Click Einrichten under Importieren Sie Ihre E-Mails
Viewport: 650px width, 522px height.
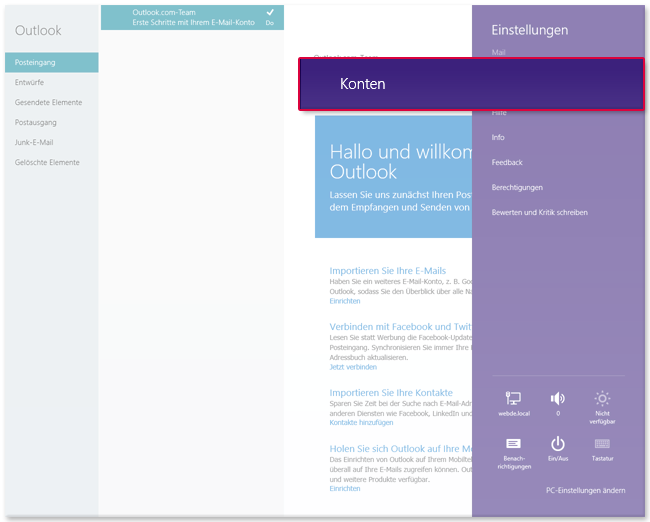point(345,301)
